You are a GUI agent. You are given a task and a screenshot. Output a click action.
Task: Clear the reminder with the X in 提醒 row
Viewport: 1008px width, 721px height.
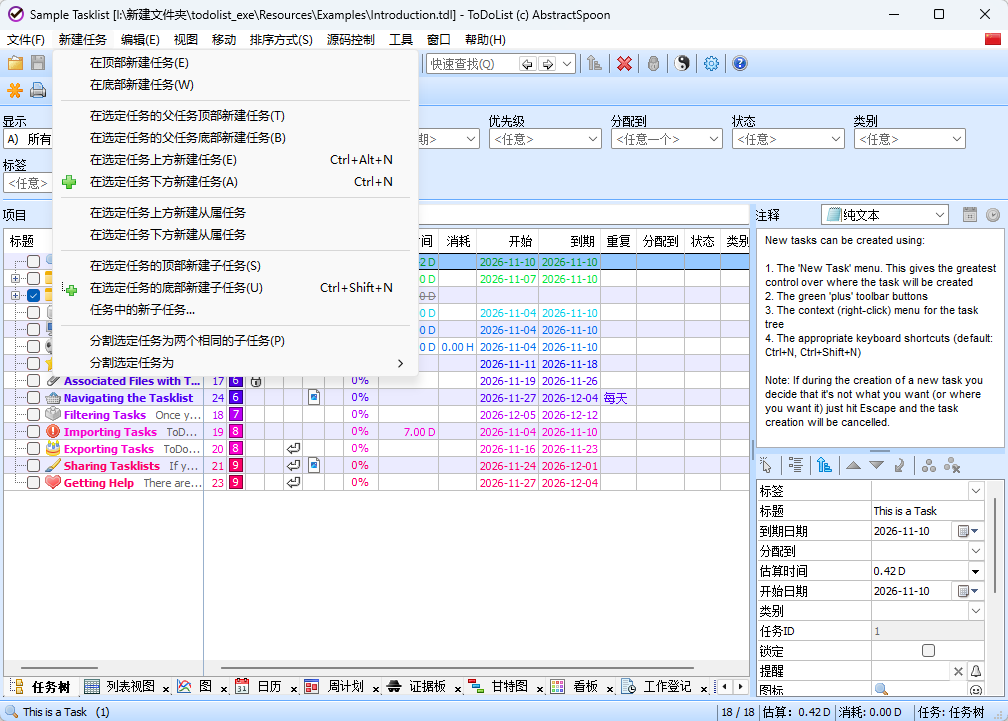click(x=958, y=671)
